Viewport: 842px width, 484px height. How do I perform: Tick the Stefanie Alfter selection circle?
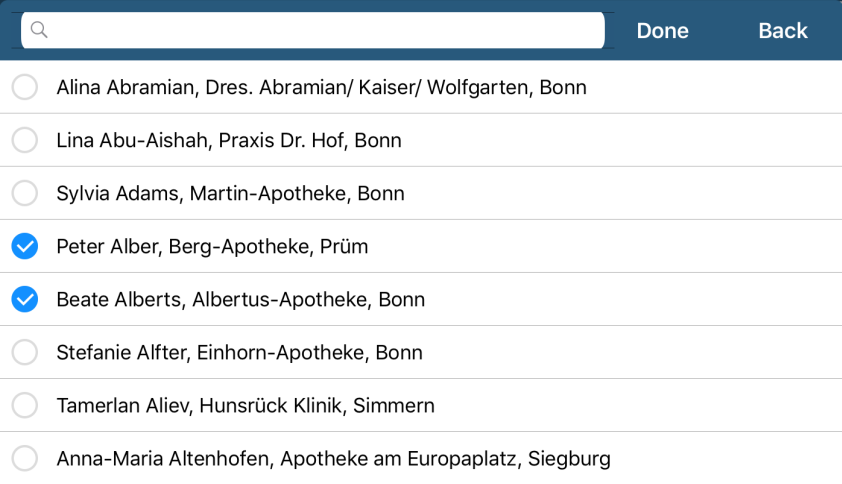coord(24,352)
